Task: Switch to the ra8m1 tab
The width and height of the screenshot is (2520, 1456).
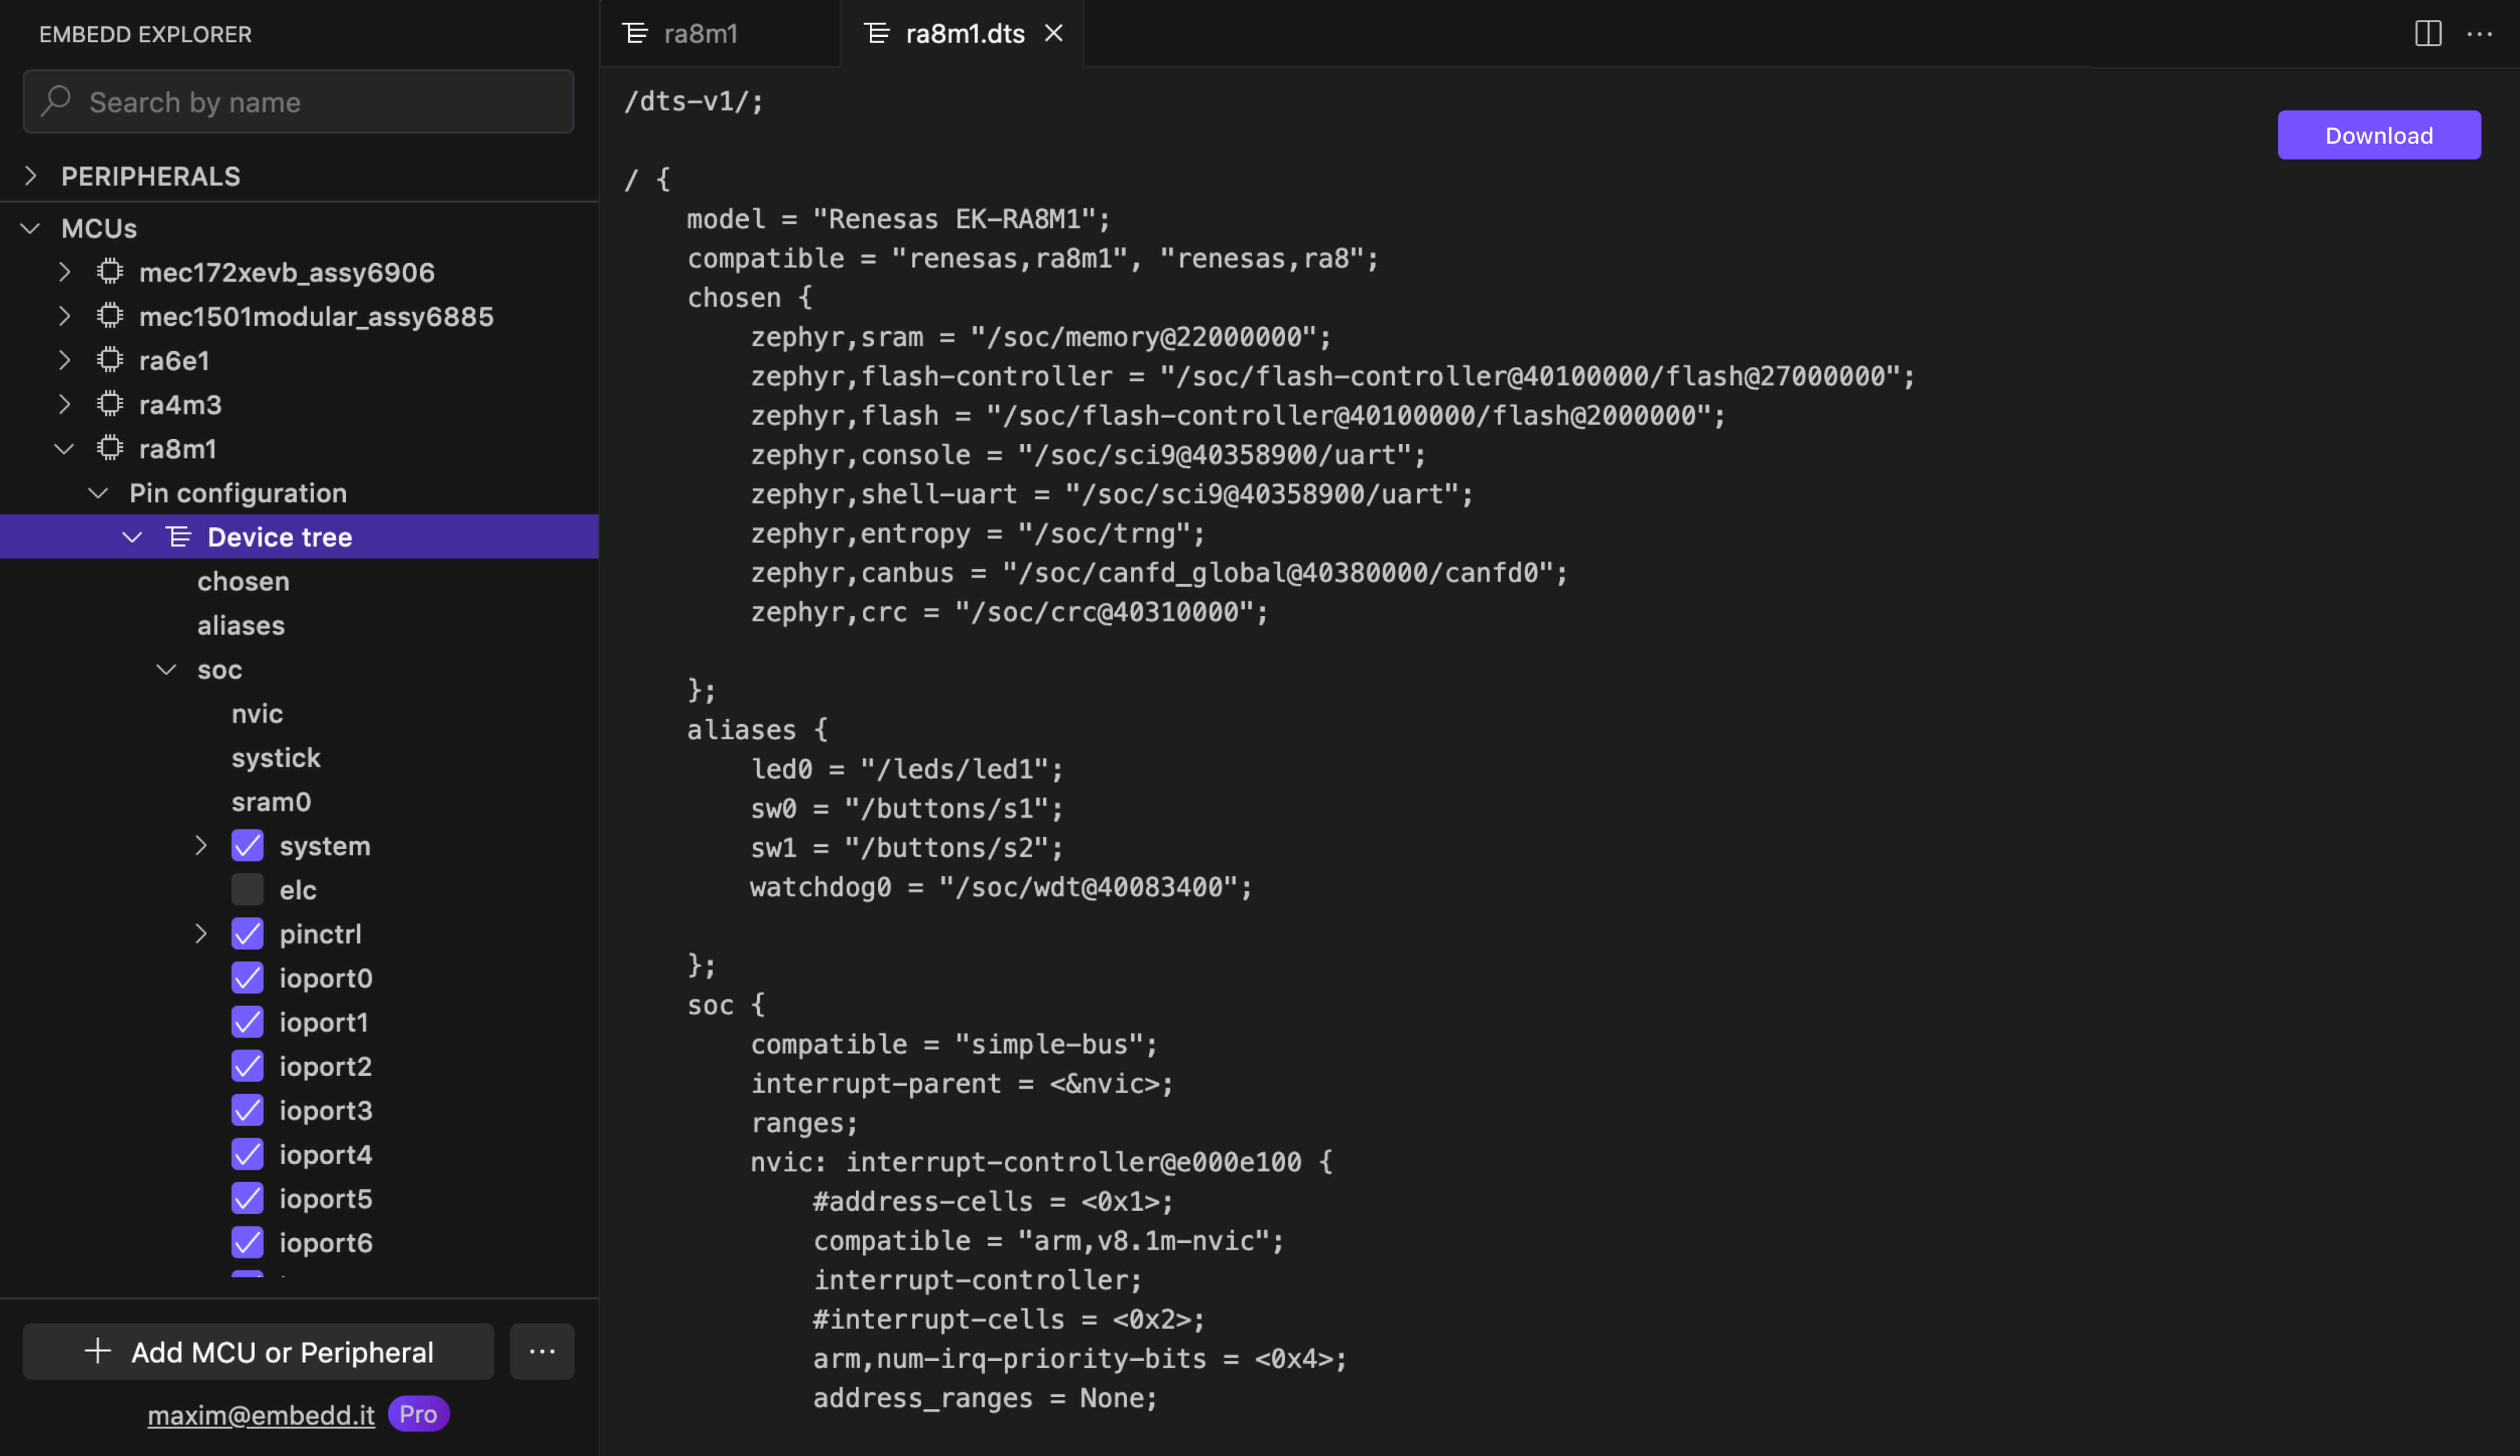Action: [x=700, y=33]
